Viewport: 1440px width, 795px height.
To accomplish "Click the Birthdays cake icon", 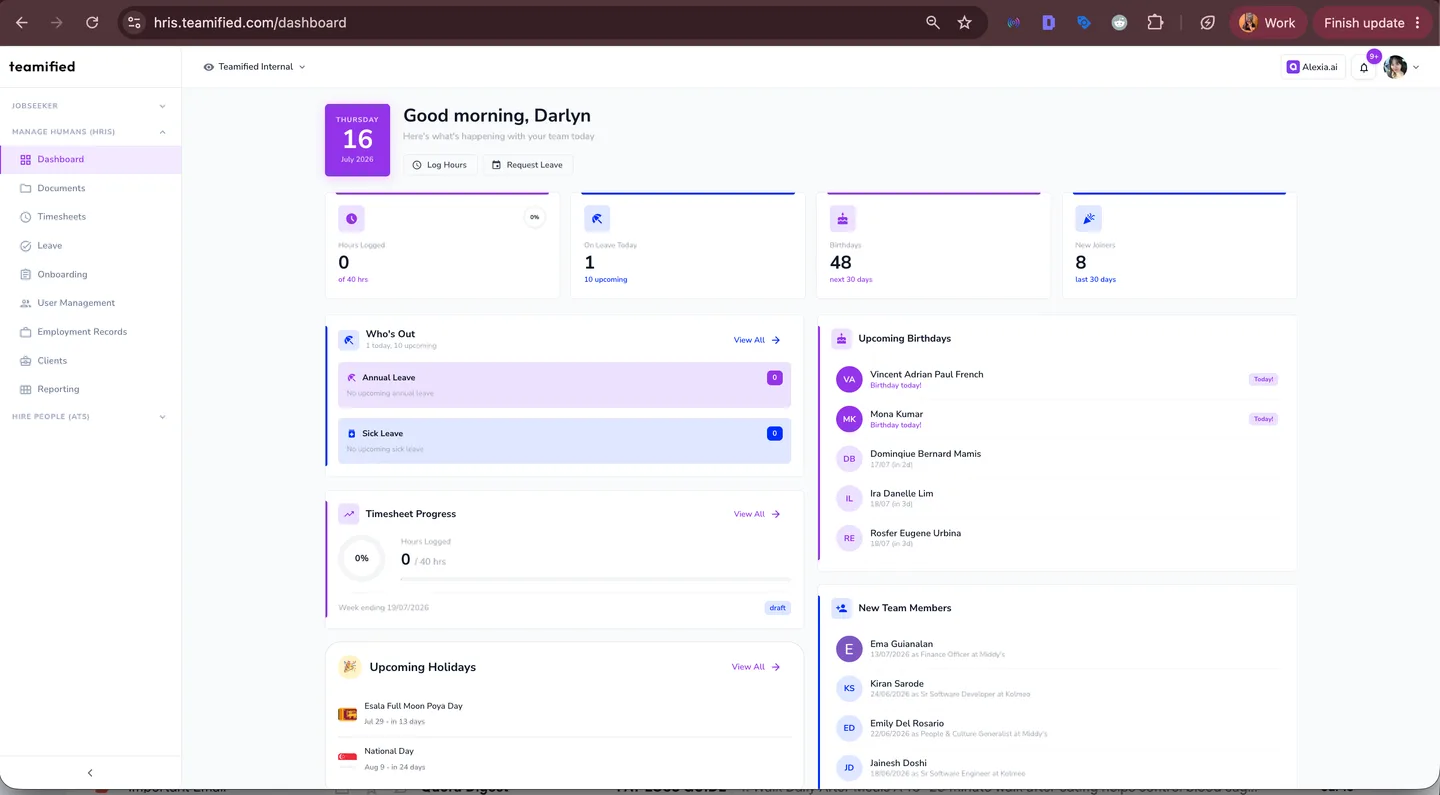I will point(842,218).
